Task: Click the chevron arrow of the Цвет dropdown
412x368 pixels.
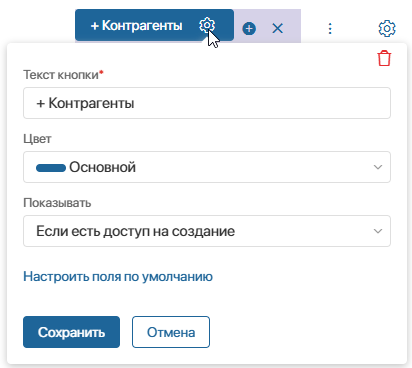Action: [378, 167]
